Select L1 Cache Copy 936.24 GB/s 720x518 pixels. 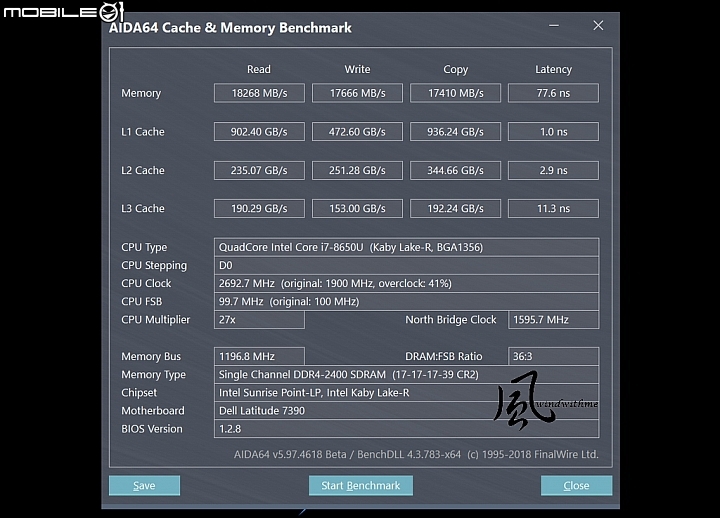(456, 132)
